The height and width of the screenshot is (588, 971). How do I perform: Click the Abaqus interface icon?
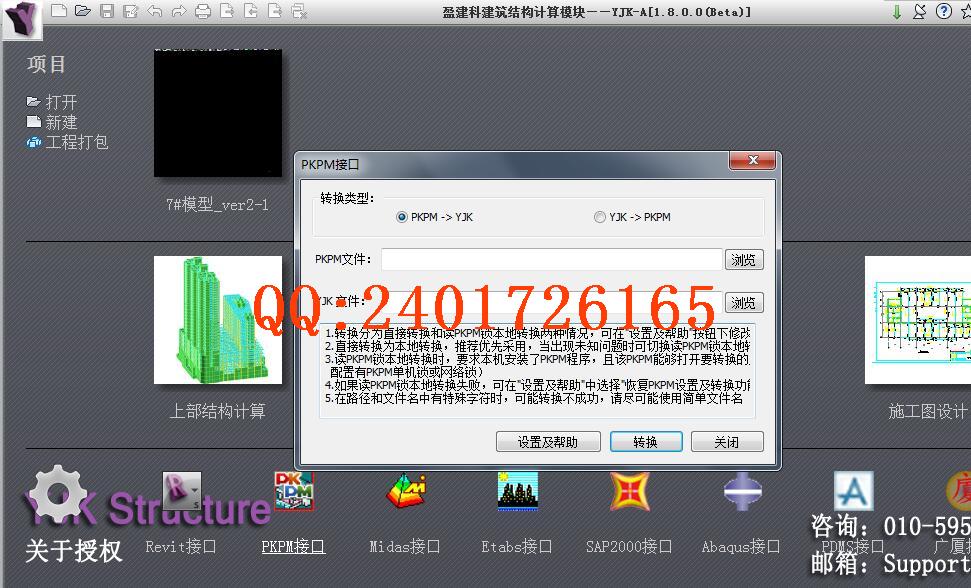(742, 491)
